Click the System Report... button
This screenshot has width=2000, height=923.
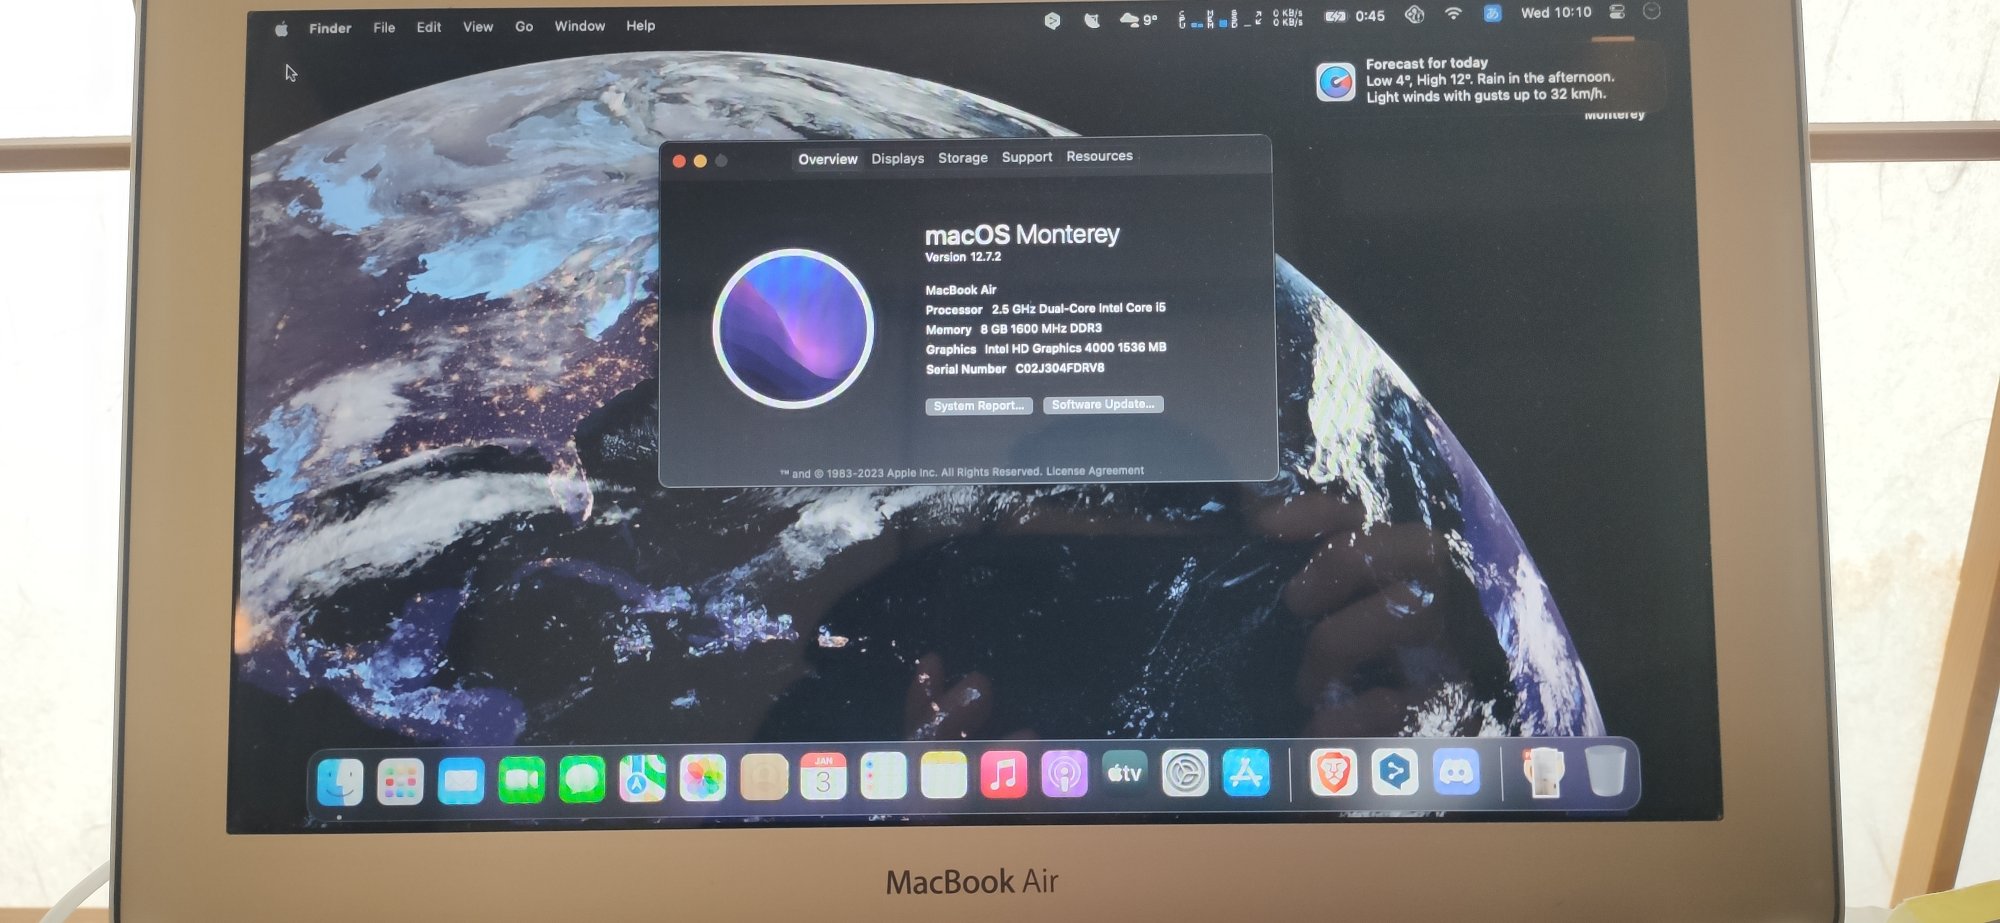coord(979,405)
